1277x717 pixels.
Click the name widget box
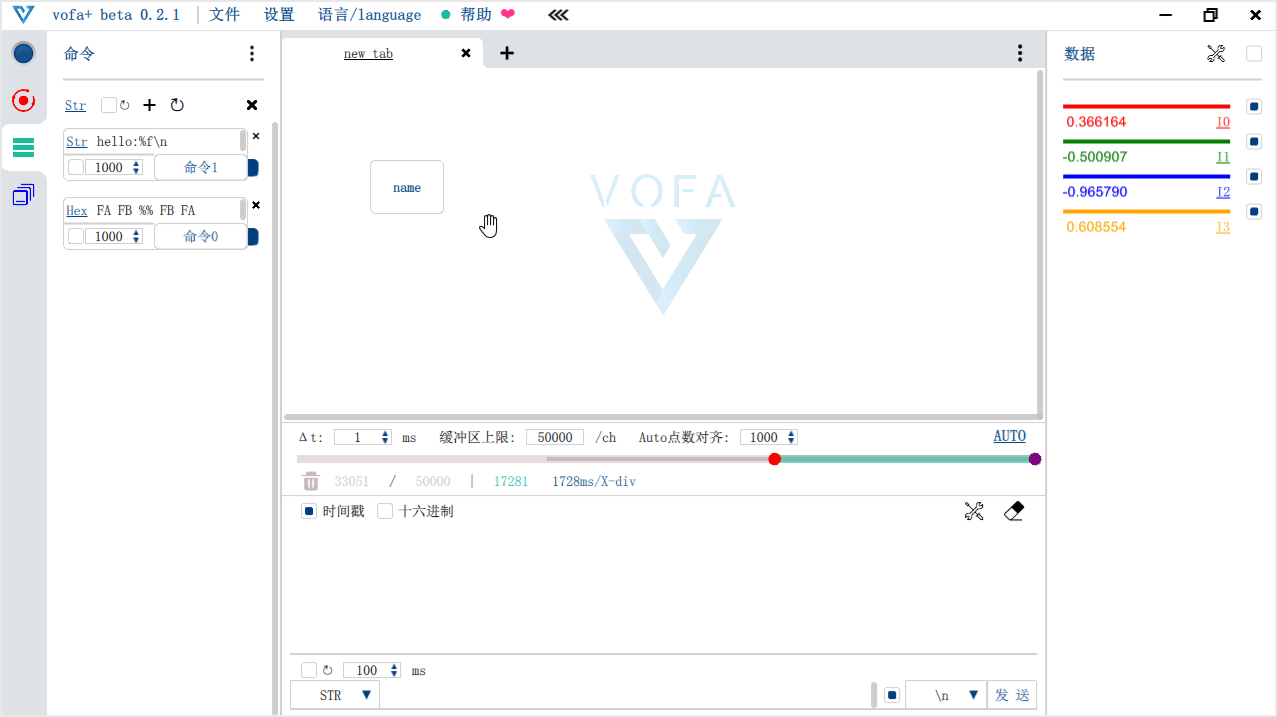point(407,187)
